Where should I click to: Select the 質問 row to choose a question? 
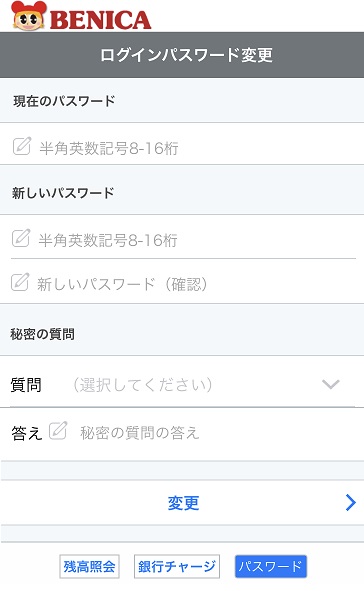click(182, 382)
